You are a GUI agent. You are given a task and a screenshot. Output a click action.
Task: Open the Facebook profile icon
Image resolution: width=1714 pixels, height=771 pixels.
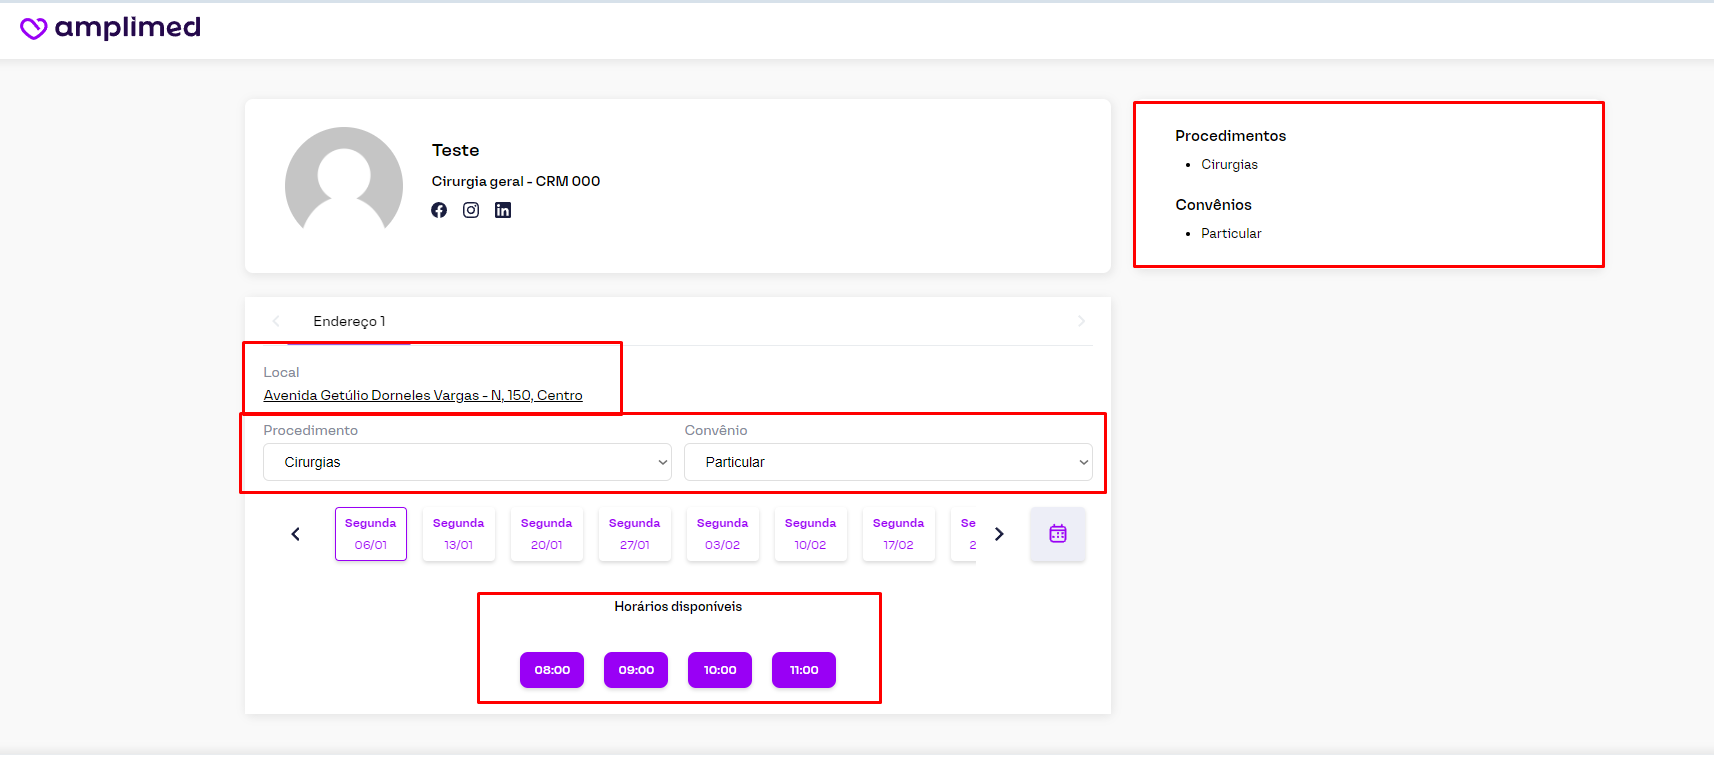[x=439, y=210]
